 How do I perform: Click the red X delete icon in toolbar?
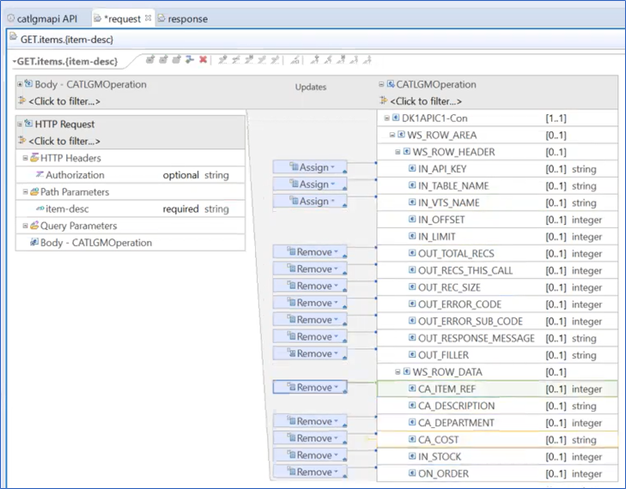pos(203,60)
